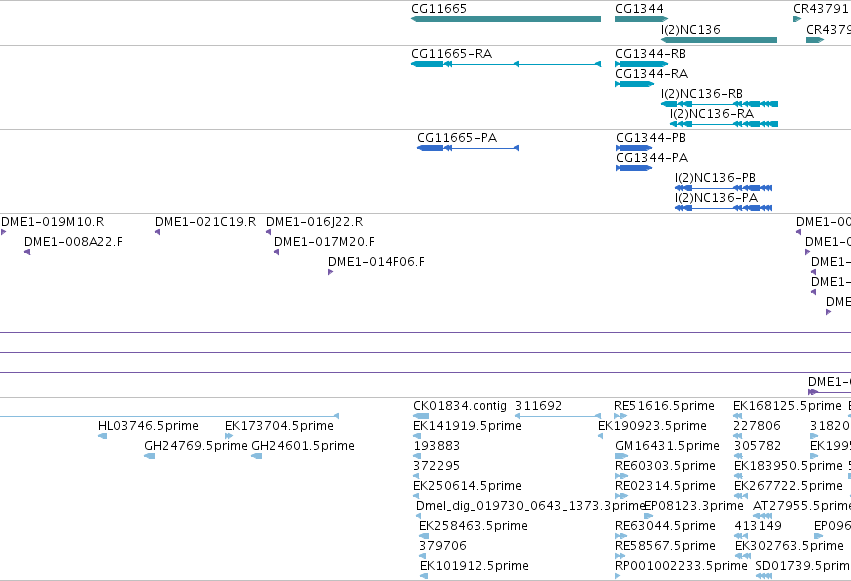Select the l(2)NC136 gene bar
Viewport: 851px width, 581px height.
click(719, 40)
